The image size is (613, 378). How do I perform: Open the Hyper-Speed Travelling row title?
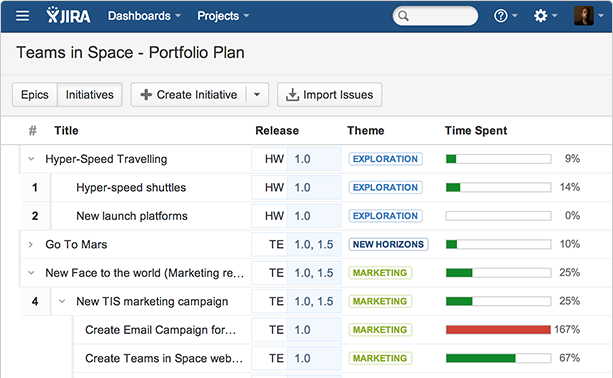click(106, 159)
